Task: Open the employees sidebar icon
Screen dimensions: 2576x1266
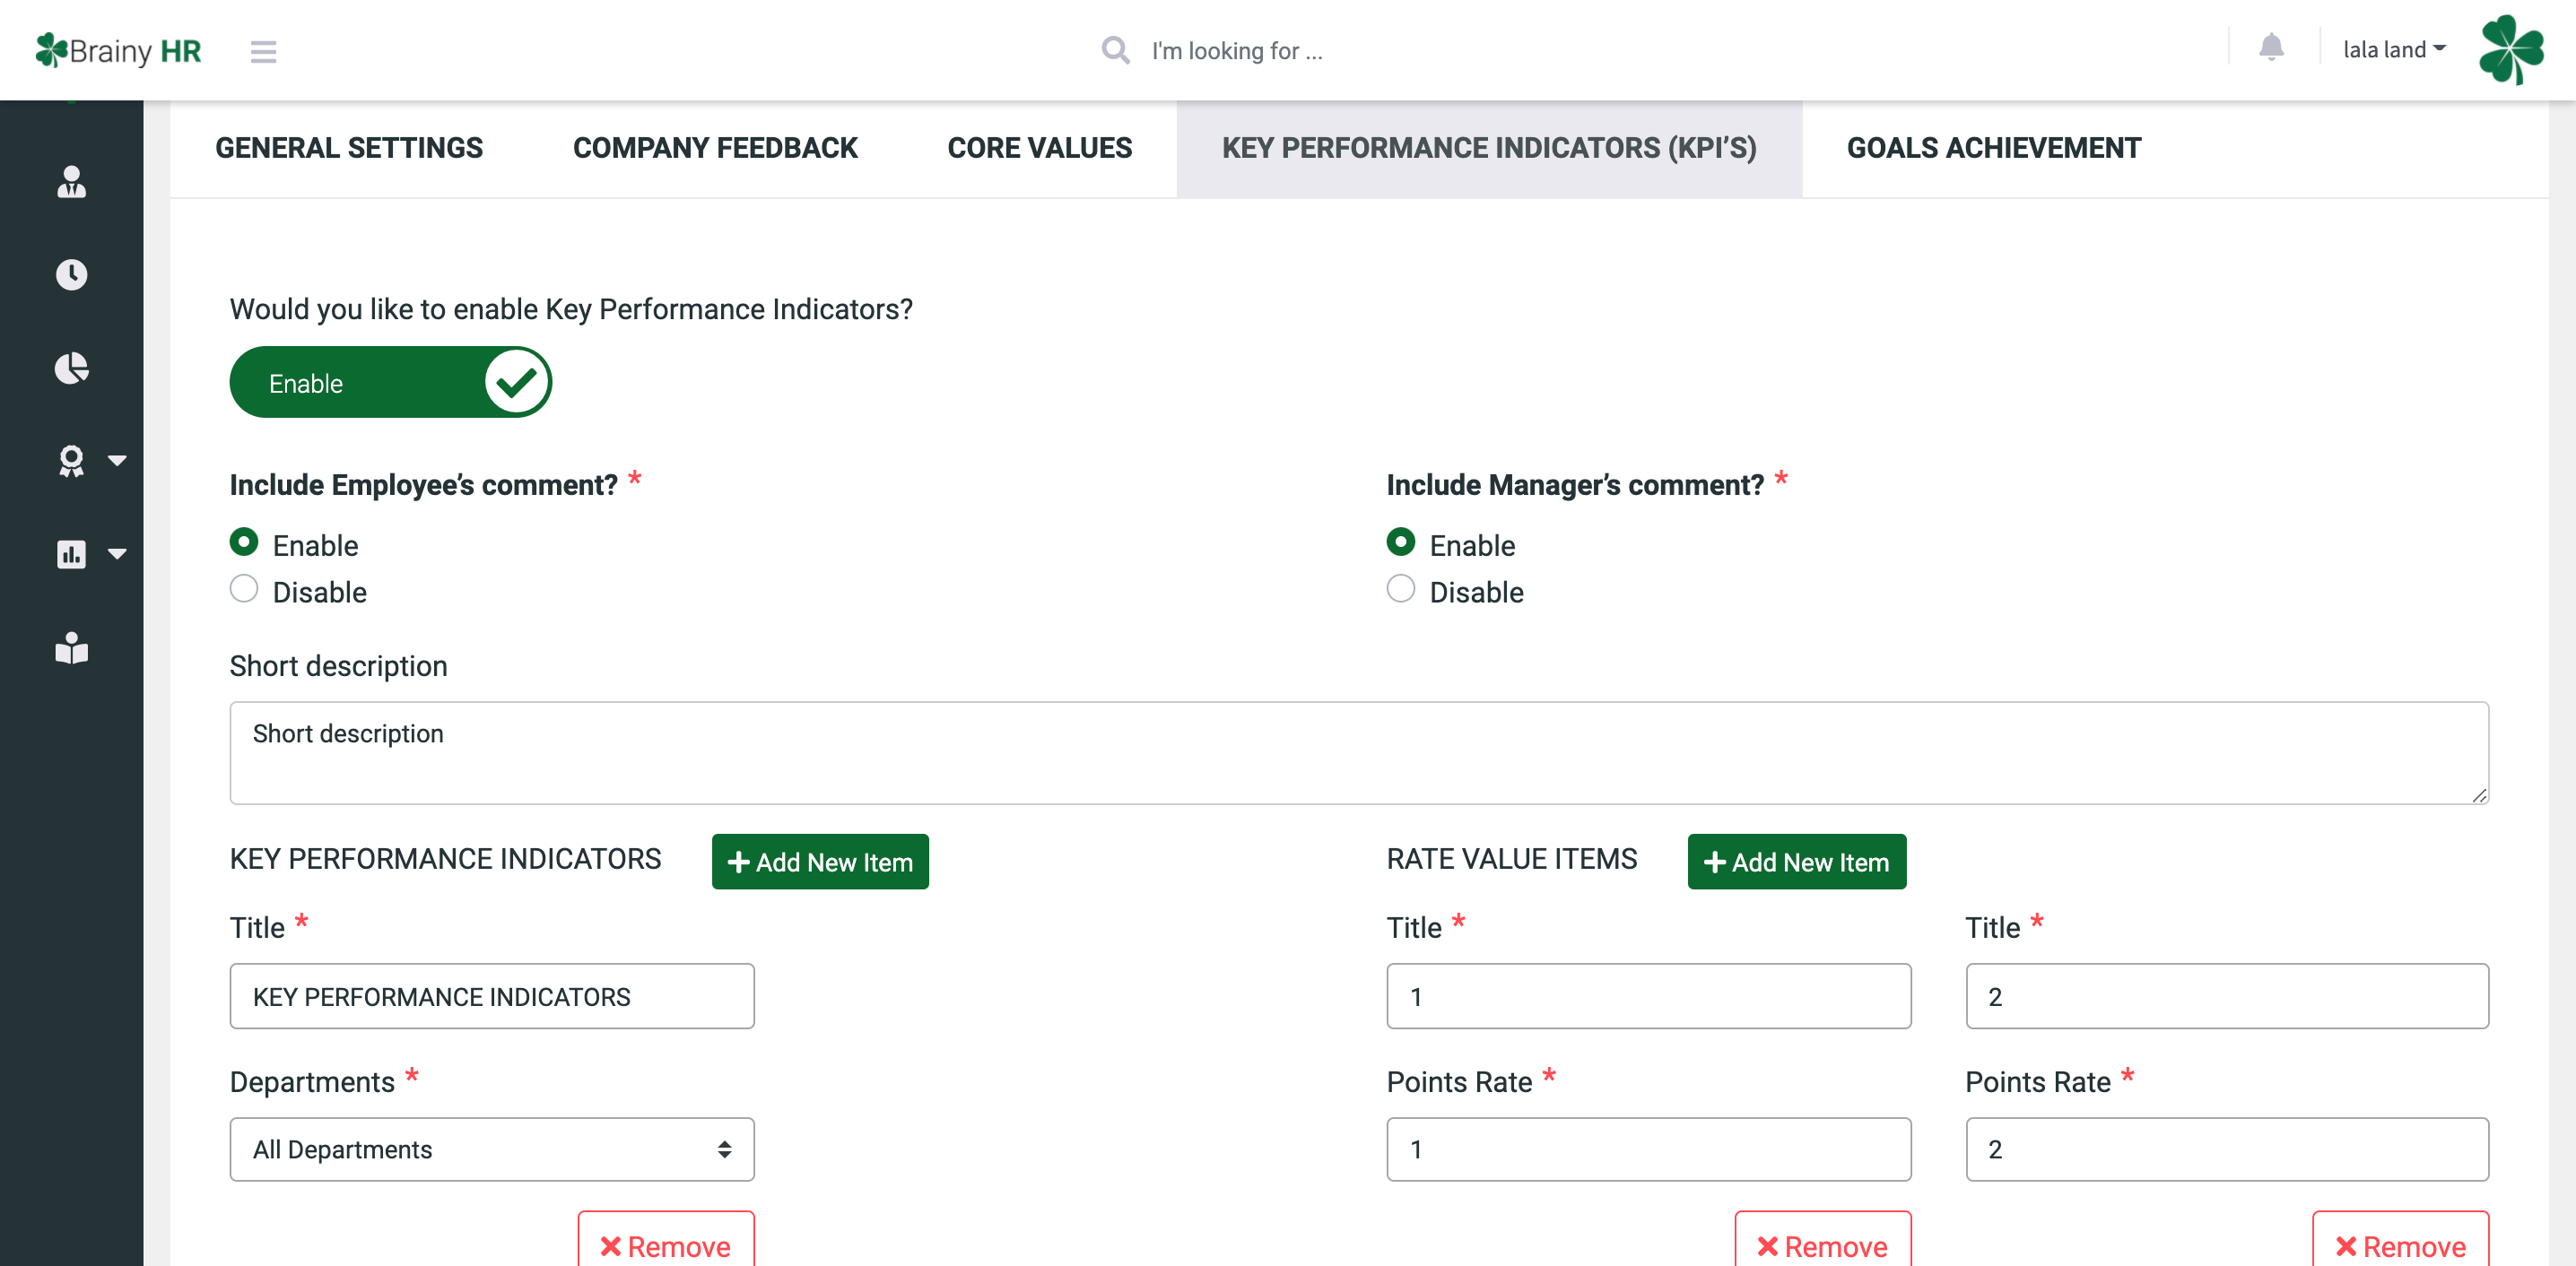Action: click(x=71, y=182)
